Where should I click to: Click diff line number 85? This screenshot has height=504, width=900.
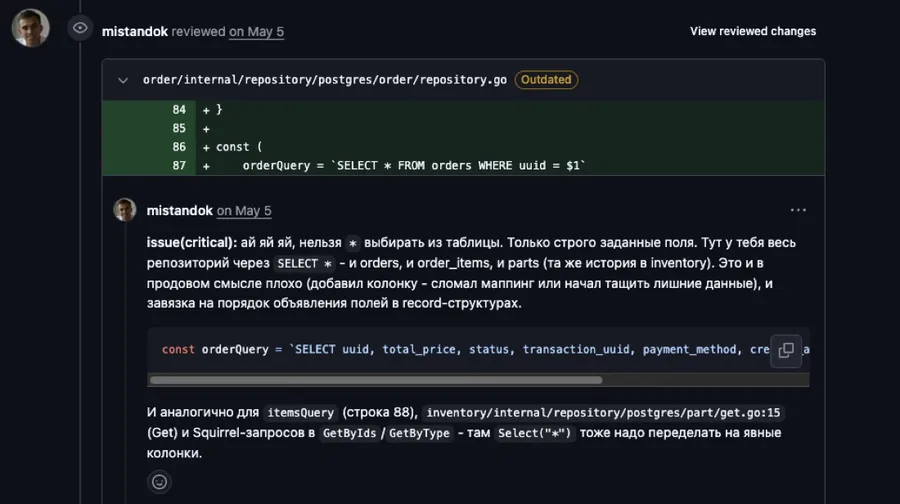tap(179, 128)
